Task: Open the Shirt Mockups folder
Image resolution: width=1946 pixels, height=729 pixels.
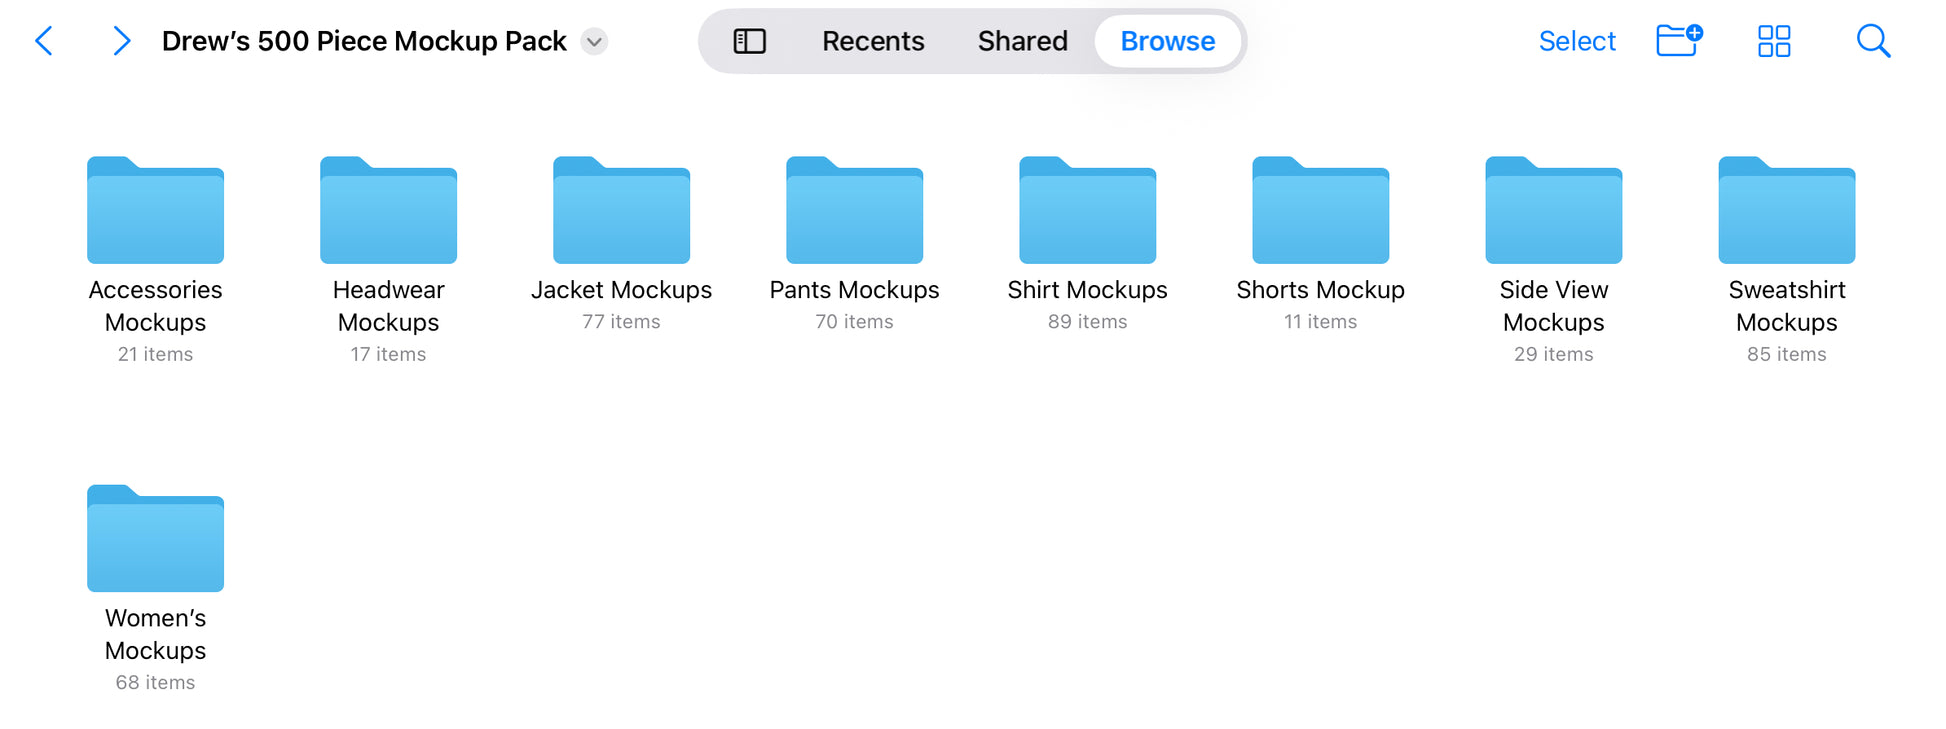Action: [1087, 211]
